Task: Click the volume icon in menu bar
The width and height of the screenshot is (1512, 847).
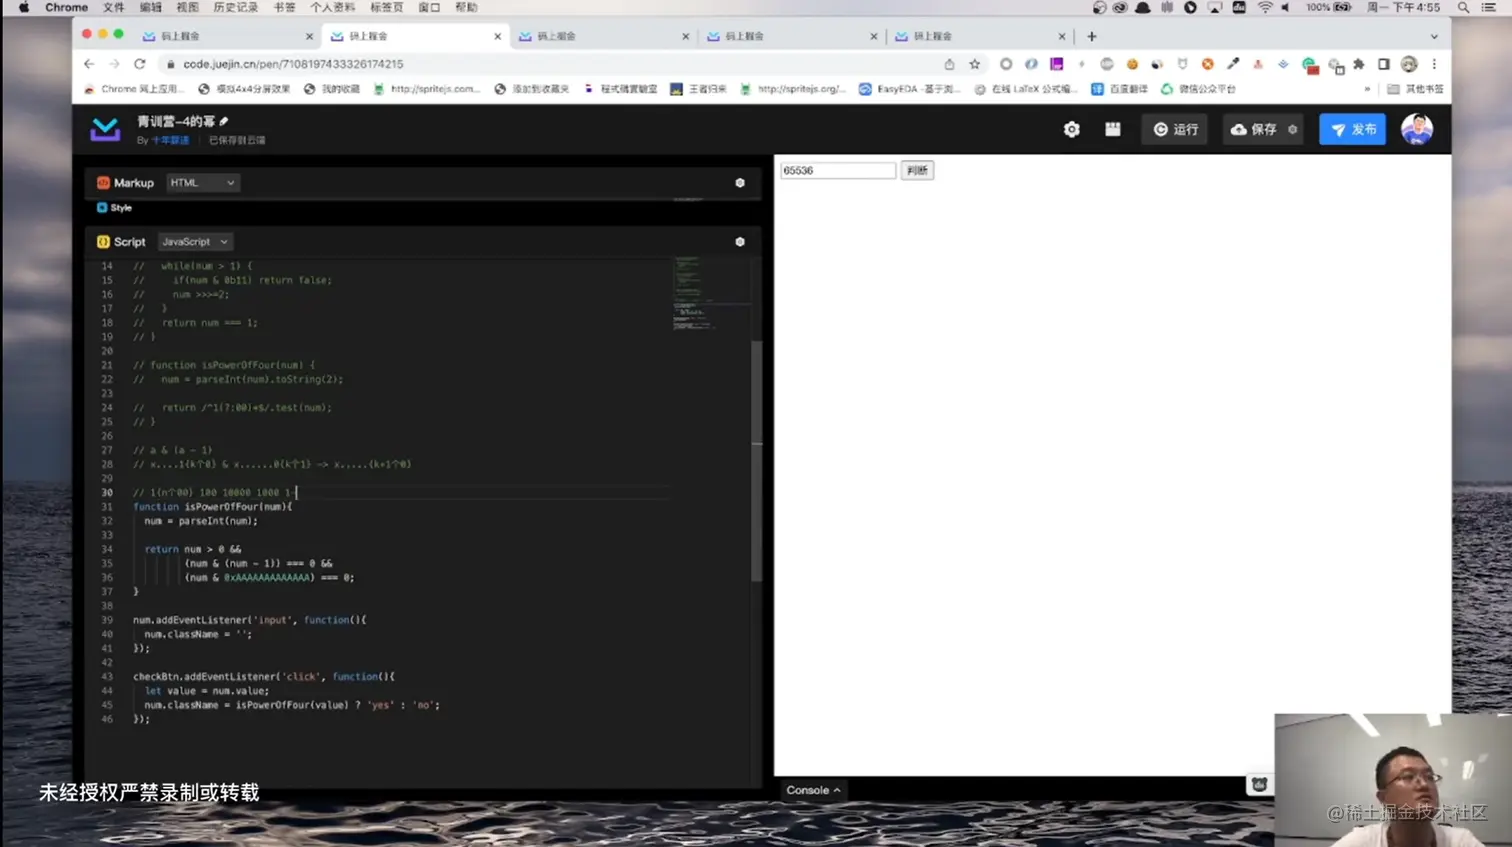Action: [1286, 7]
